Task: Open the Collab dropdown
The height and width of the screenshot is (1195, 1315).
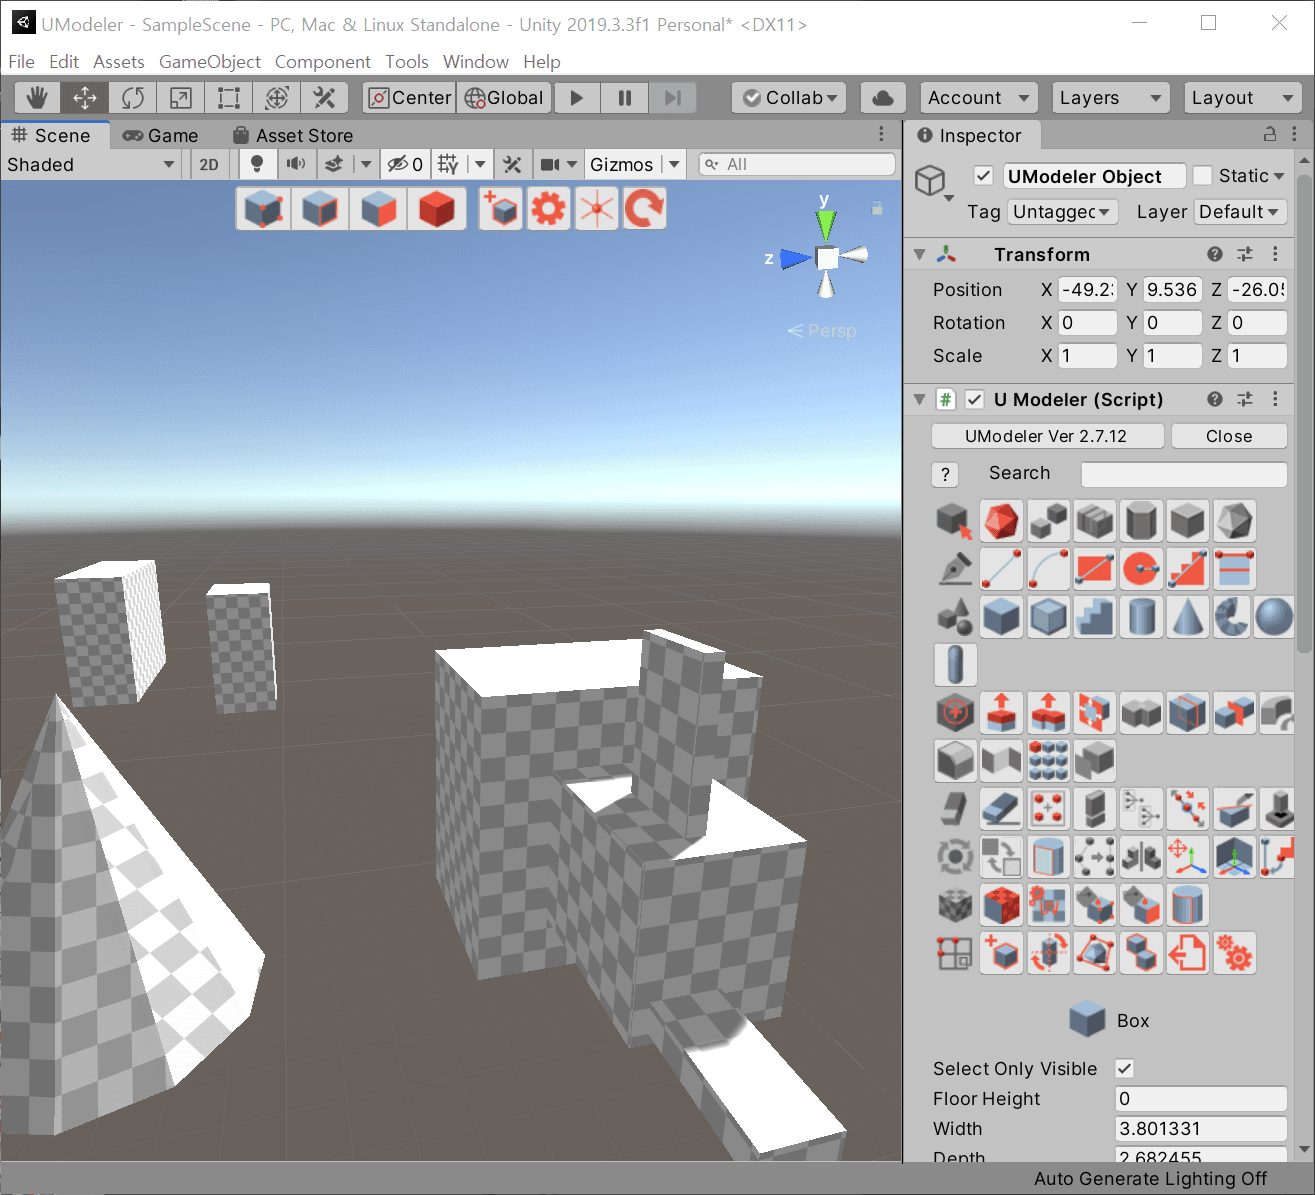Action: (x=789, y=98)
